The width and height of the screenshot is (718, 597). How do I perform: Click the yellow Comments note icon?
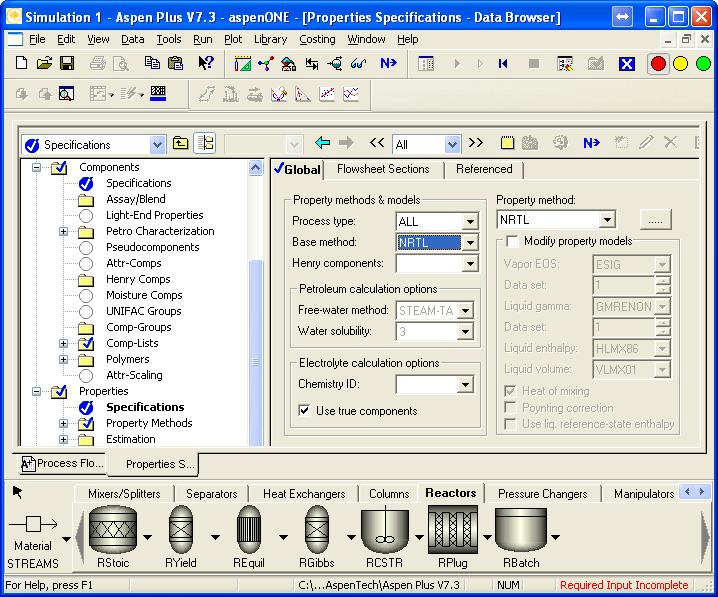pyautogui.click(x=506, y=143)
